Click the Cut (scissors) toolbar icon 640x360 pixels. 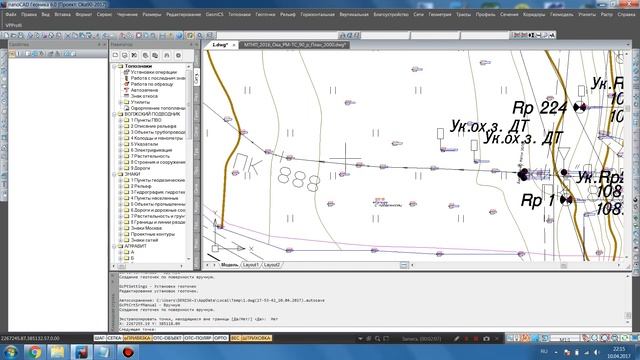[x=68, y=36]
